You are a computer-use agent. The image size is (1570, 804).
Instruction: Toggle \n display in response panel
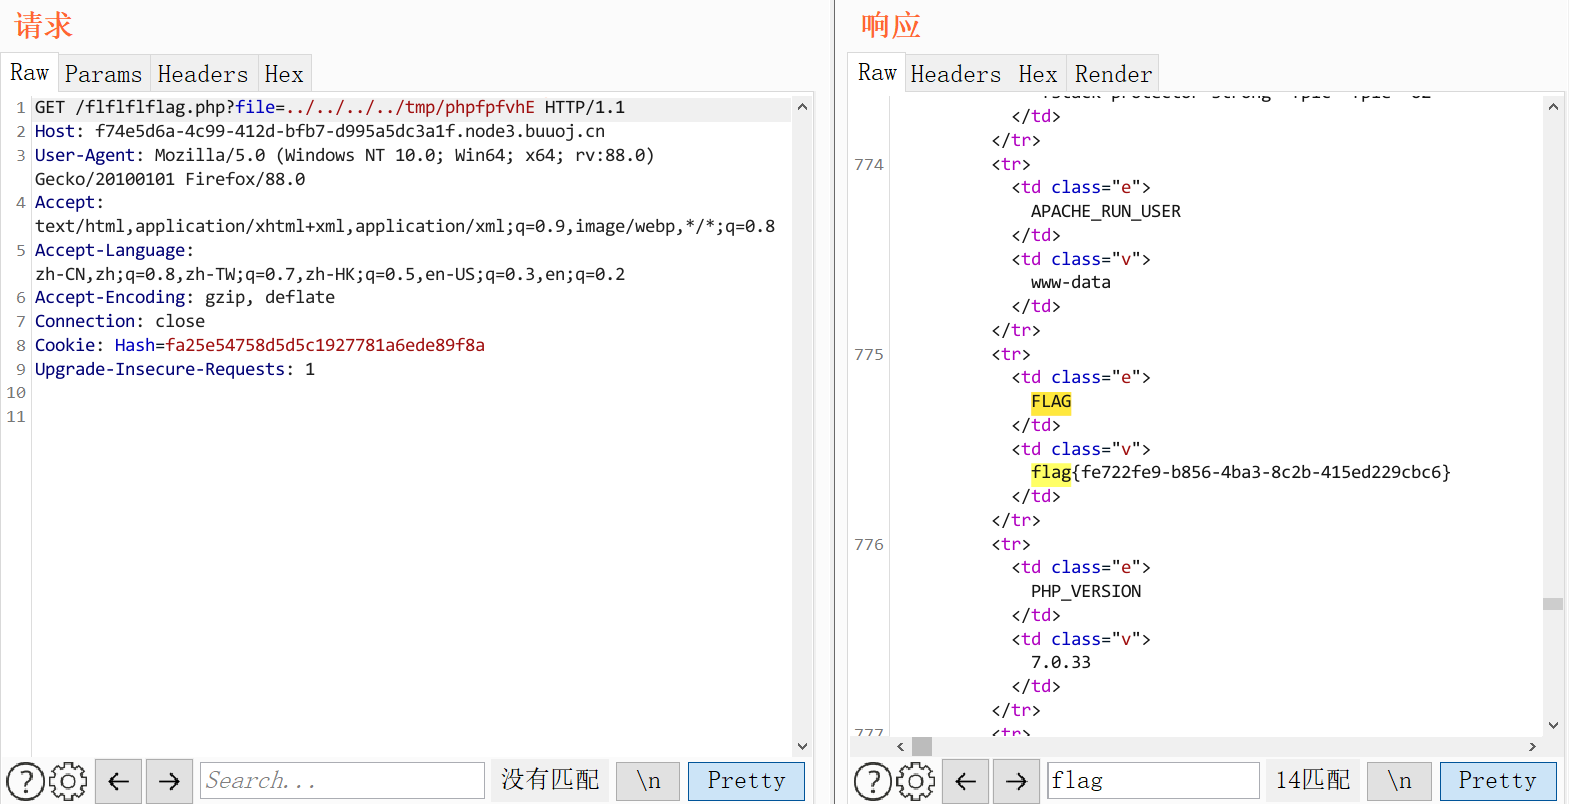pyautogui.click(x=1399, y=781)
